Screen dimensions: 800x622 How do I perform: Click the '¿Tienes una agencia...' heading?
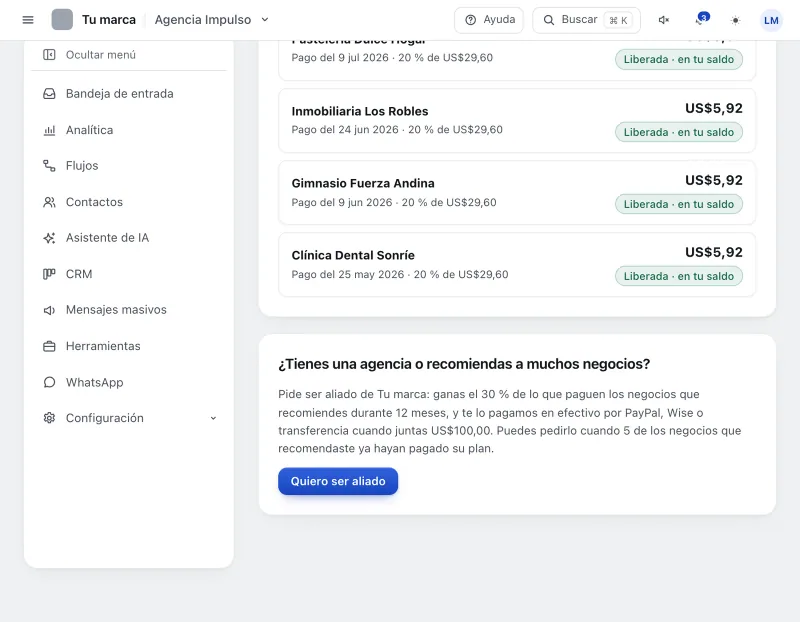464,364
